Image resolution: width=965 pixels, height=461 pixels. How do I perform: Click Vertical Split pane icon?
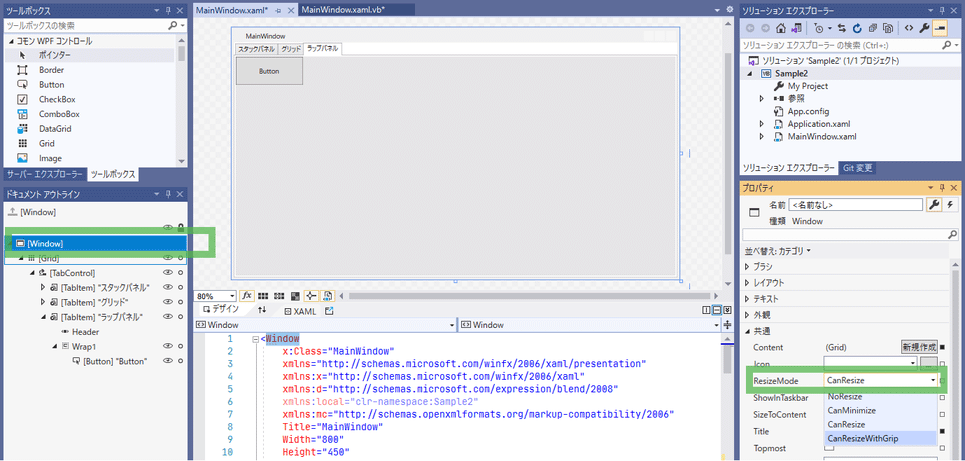[706, 311]
